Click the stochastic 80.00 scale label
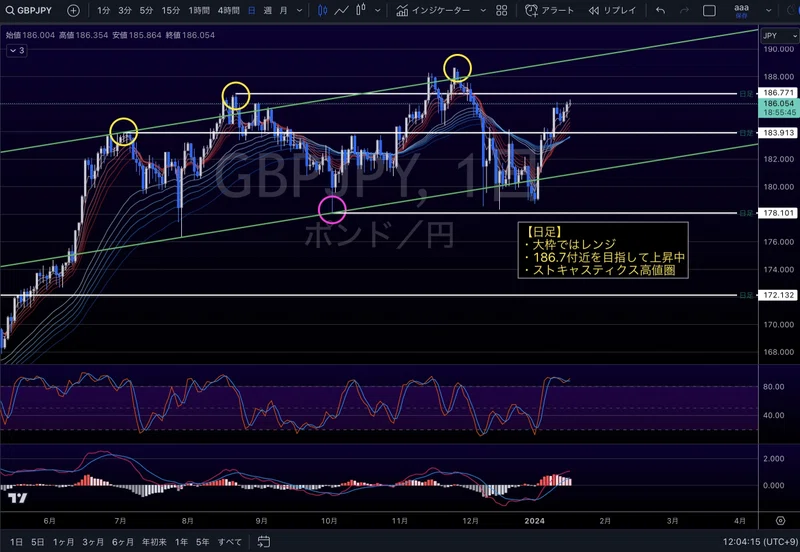 [773, 387]
